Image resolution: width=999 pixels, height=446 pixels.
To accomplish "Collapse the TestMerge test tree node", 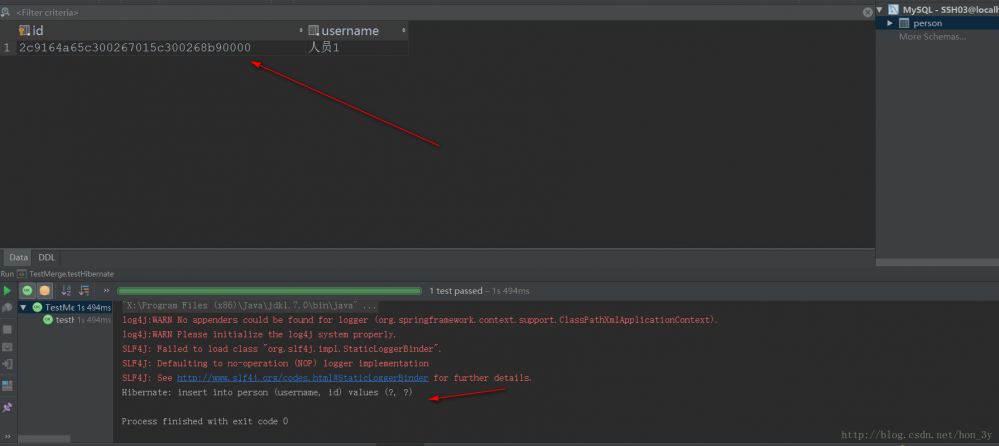I will pyautogui.click(x=23, y=307).
